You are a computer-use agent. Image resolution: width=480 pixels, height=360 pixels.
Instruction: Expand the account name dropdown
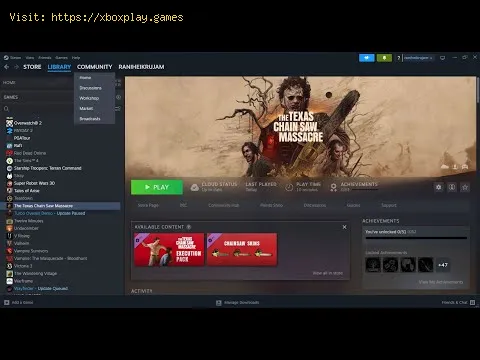pos(418,58)
